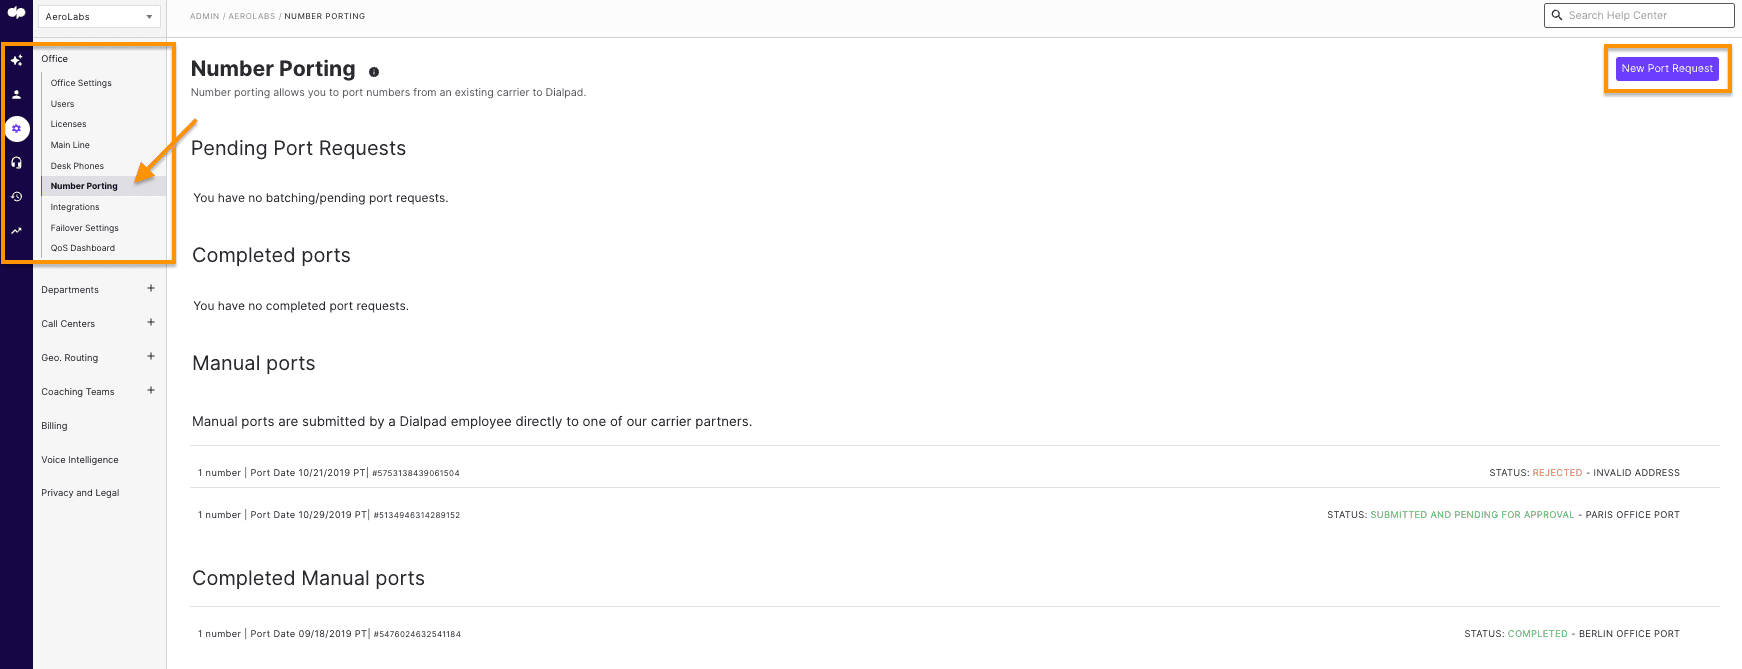Click the search magnifier in Help Center field
This screenshot has width=1742, height=669.
tap(1557, 15)
